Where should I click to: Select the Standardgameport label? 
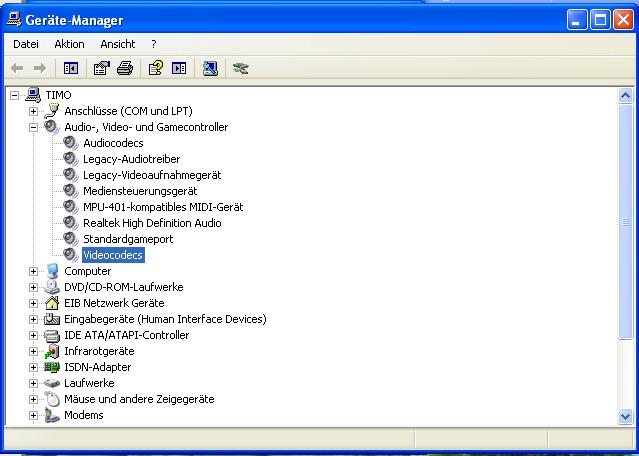tap(128, 239)
